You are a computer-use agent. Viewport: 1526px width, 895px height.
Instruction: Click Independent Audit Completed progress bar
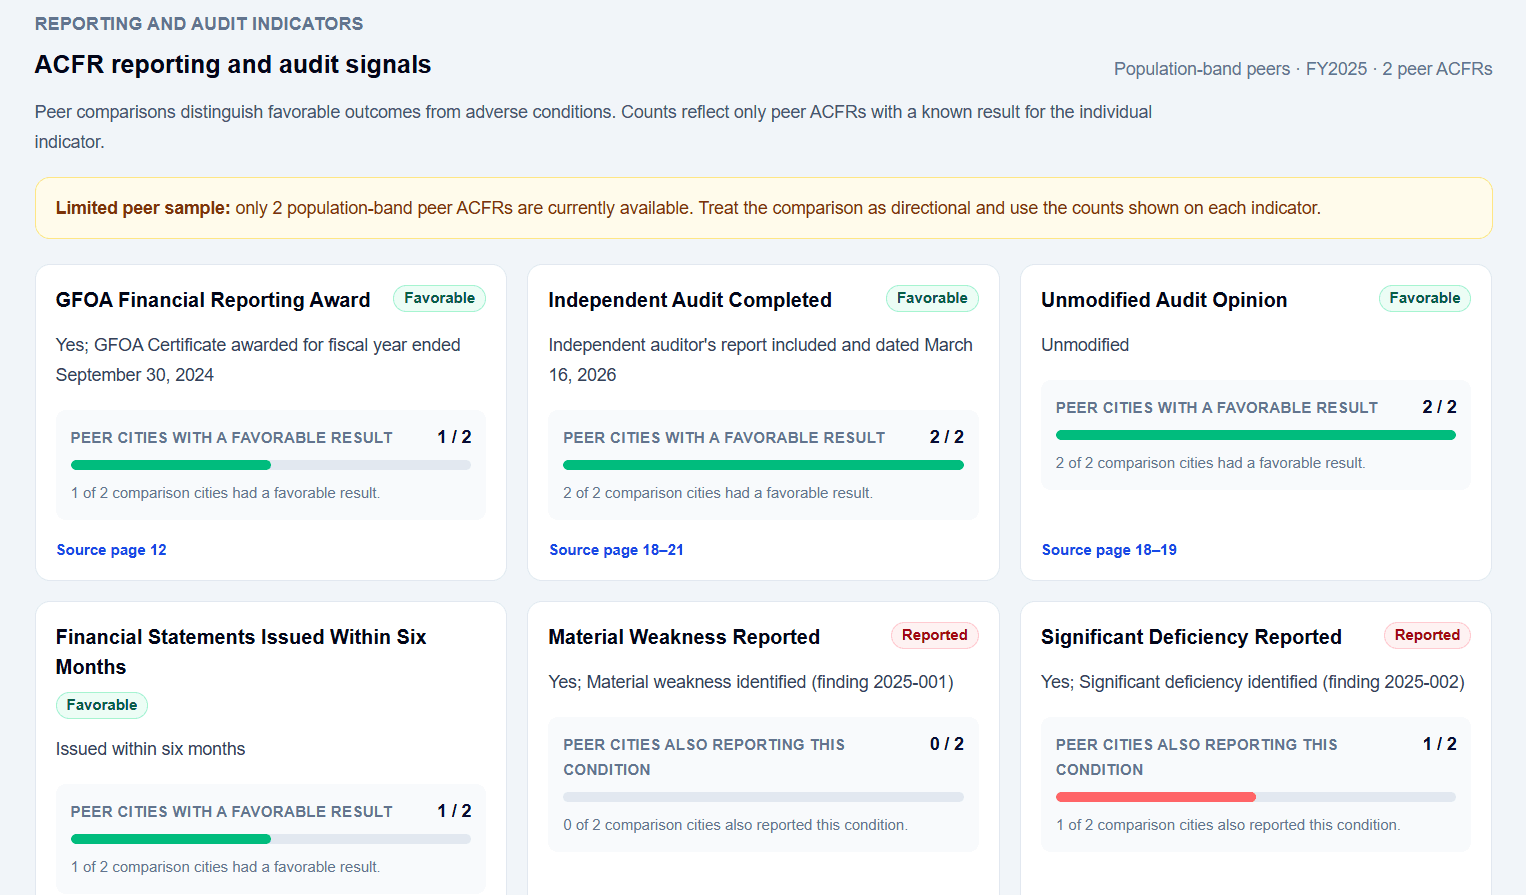[x=763, y=465]
